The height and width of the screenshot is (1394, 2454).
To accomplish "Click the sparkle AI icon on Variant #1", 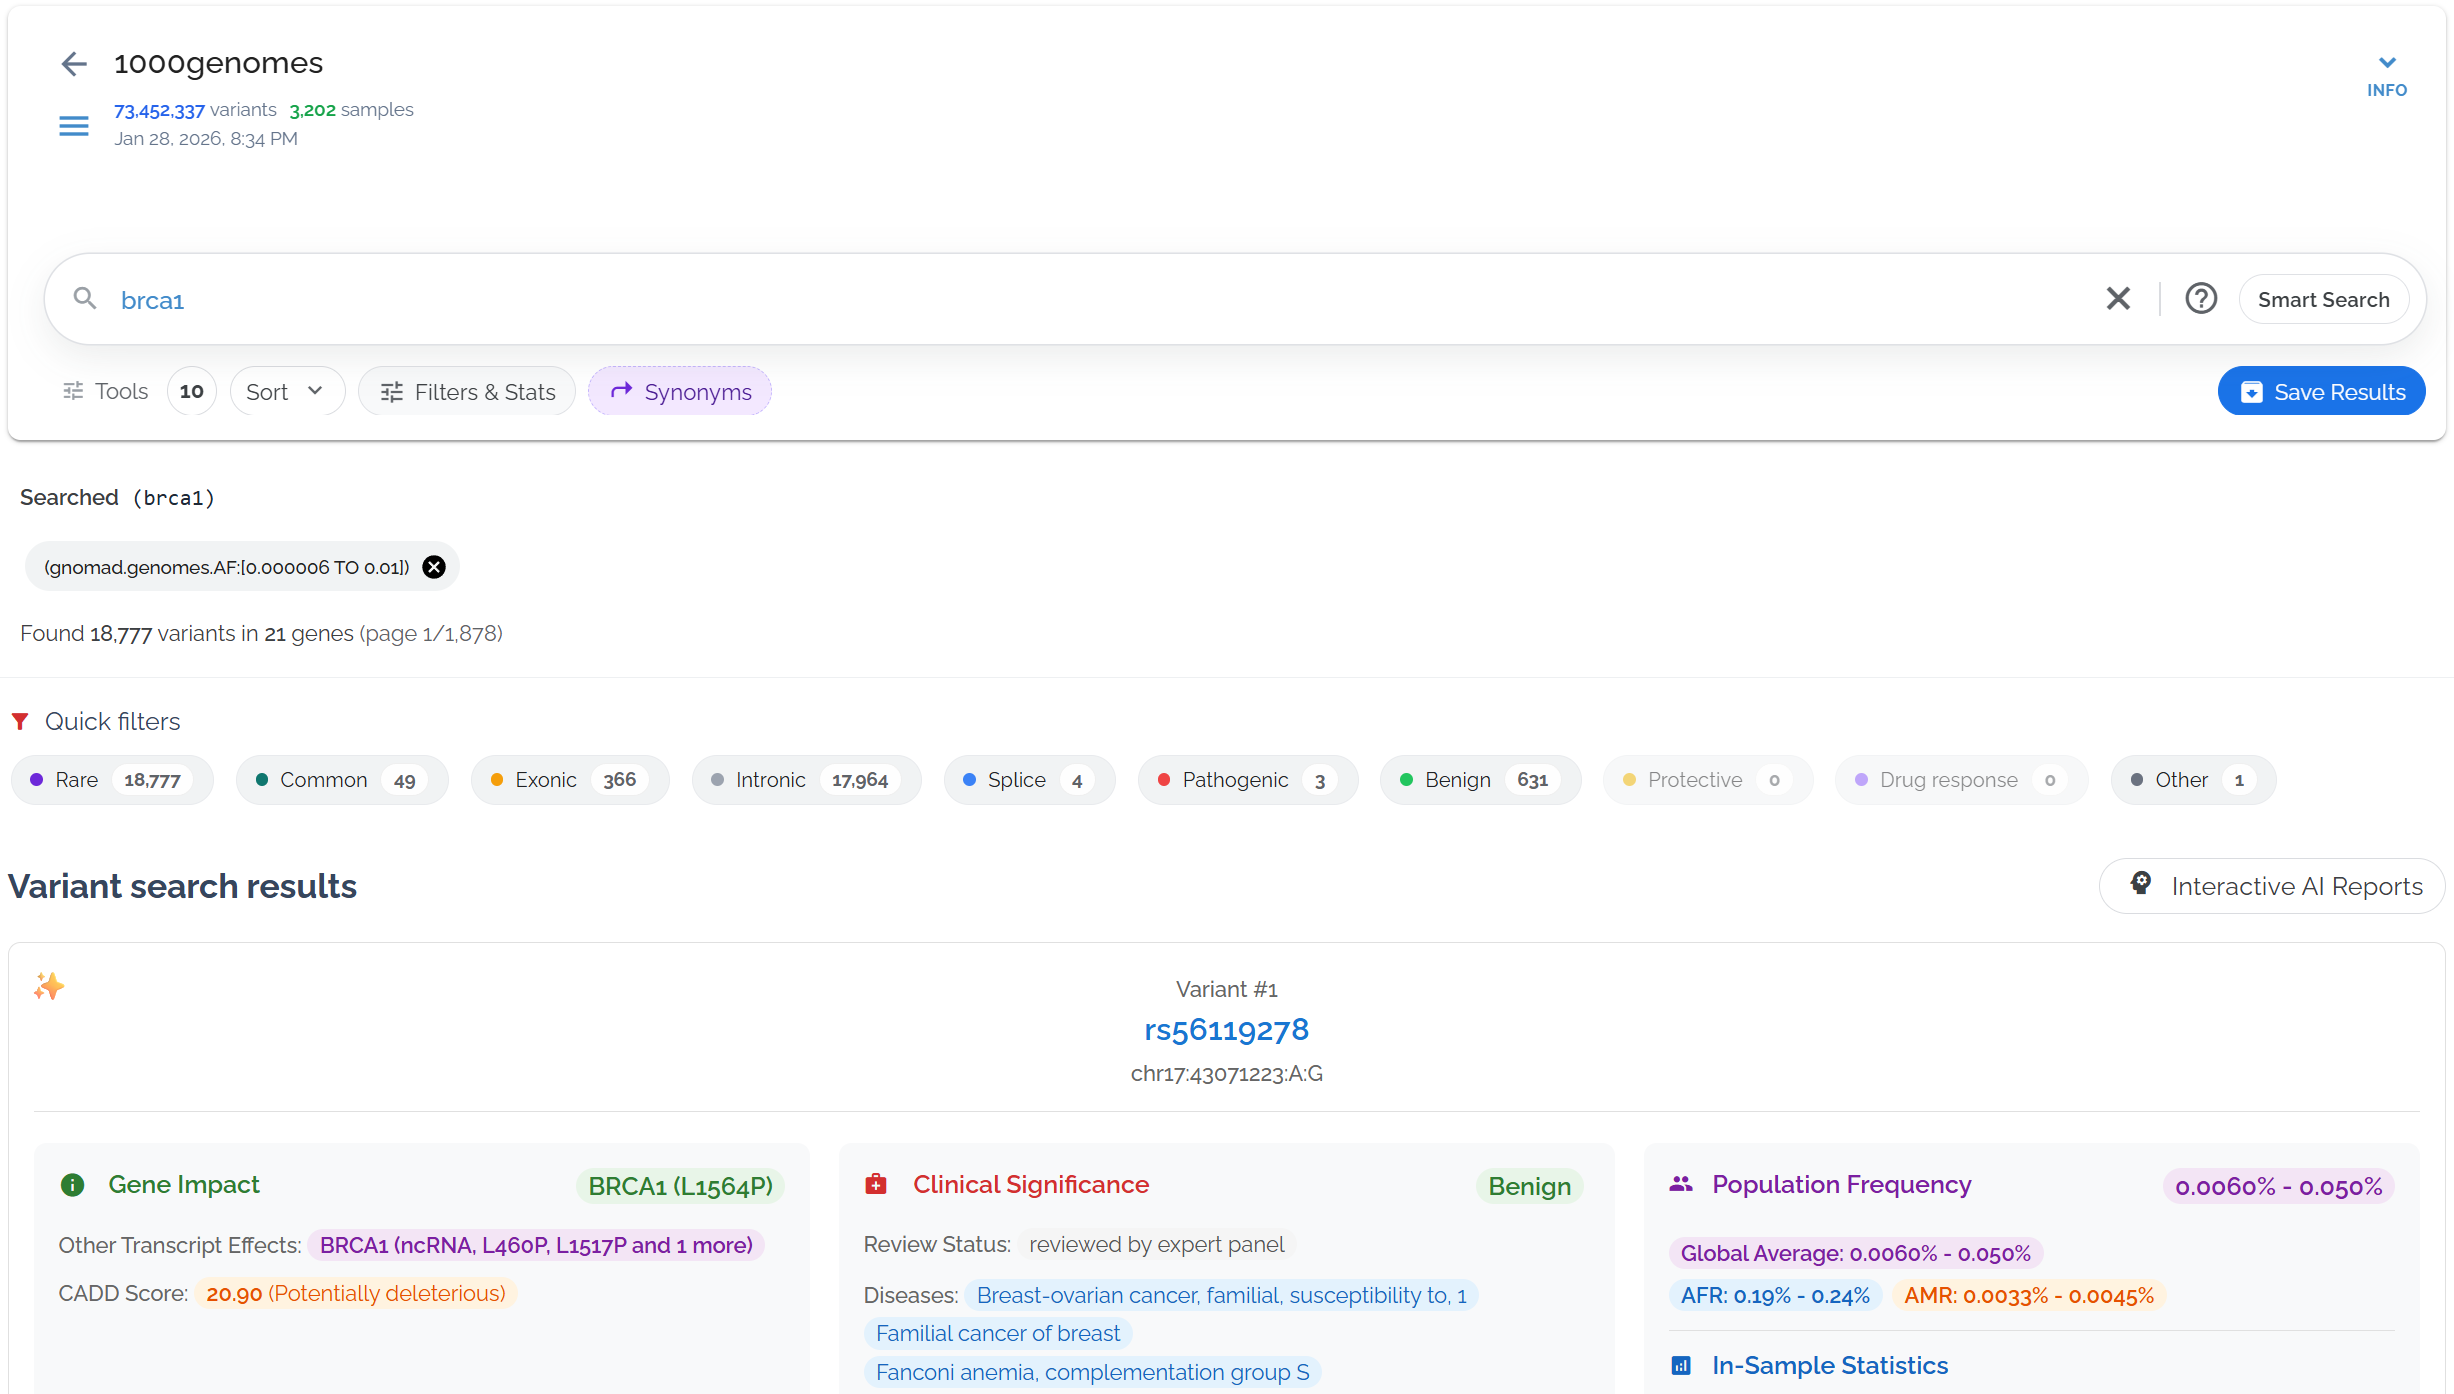I will [x=48, y=986].
